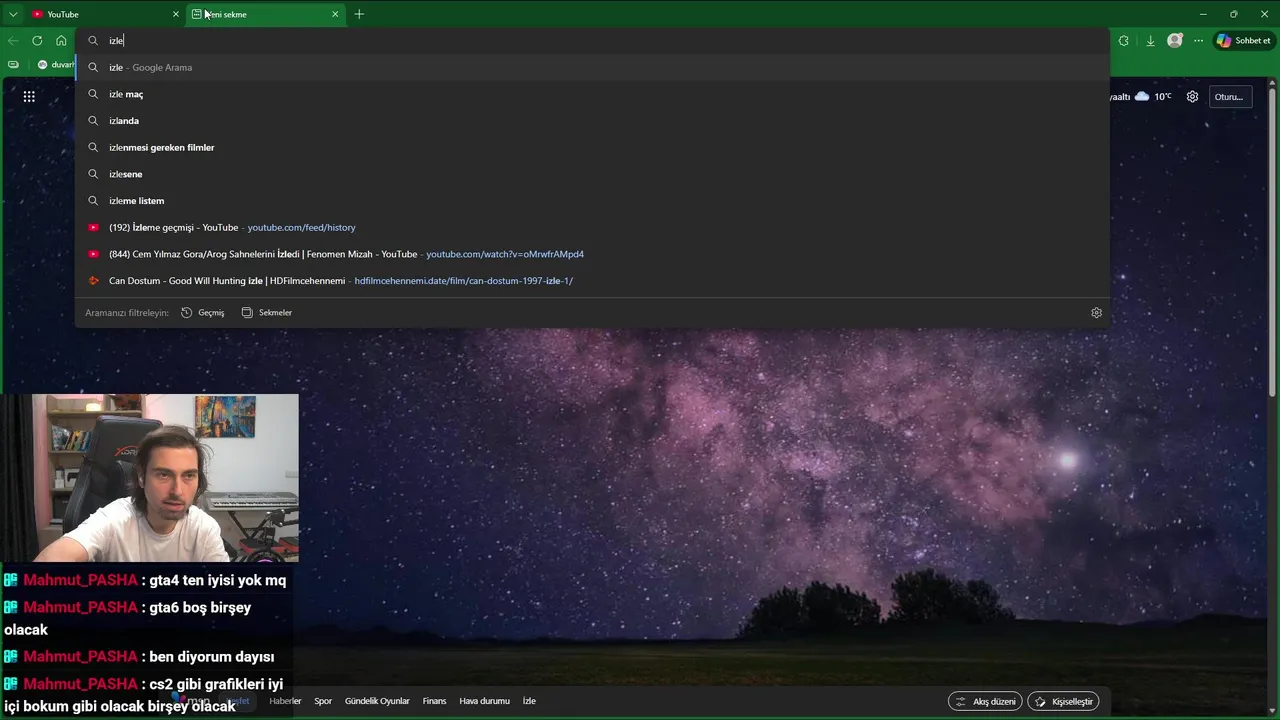Select the Yeni sekme tab
Image resolution: width=1280 pixels, height=720 pixels.
266,14
